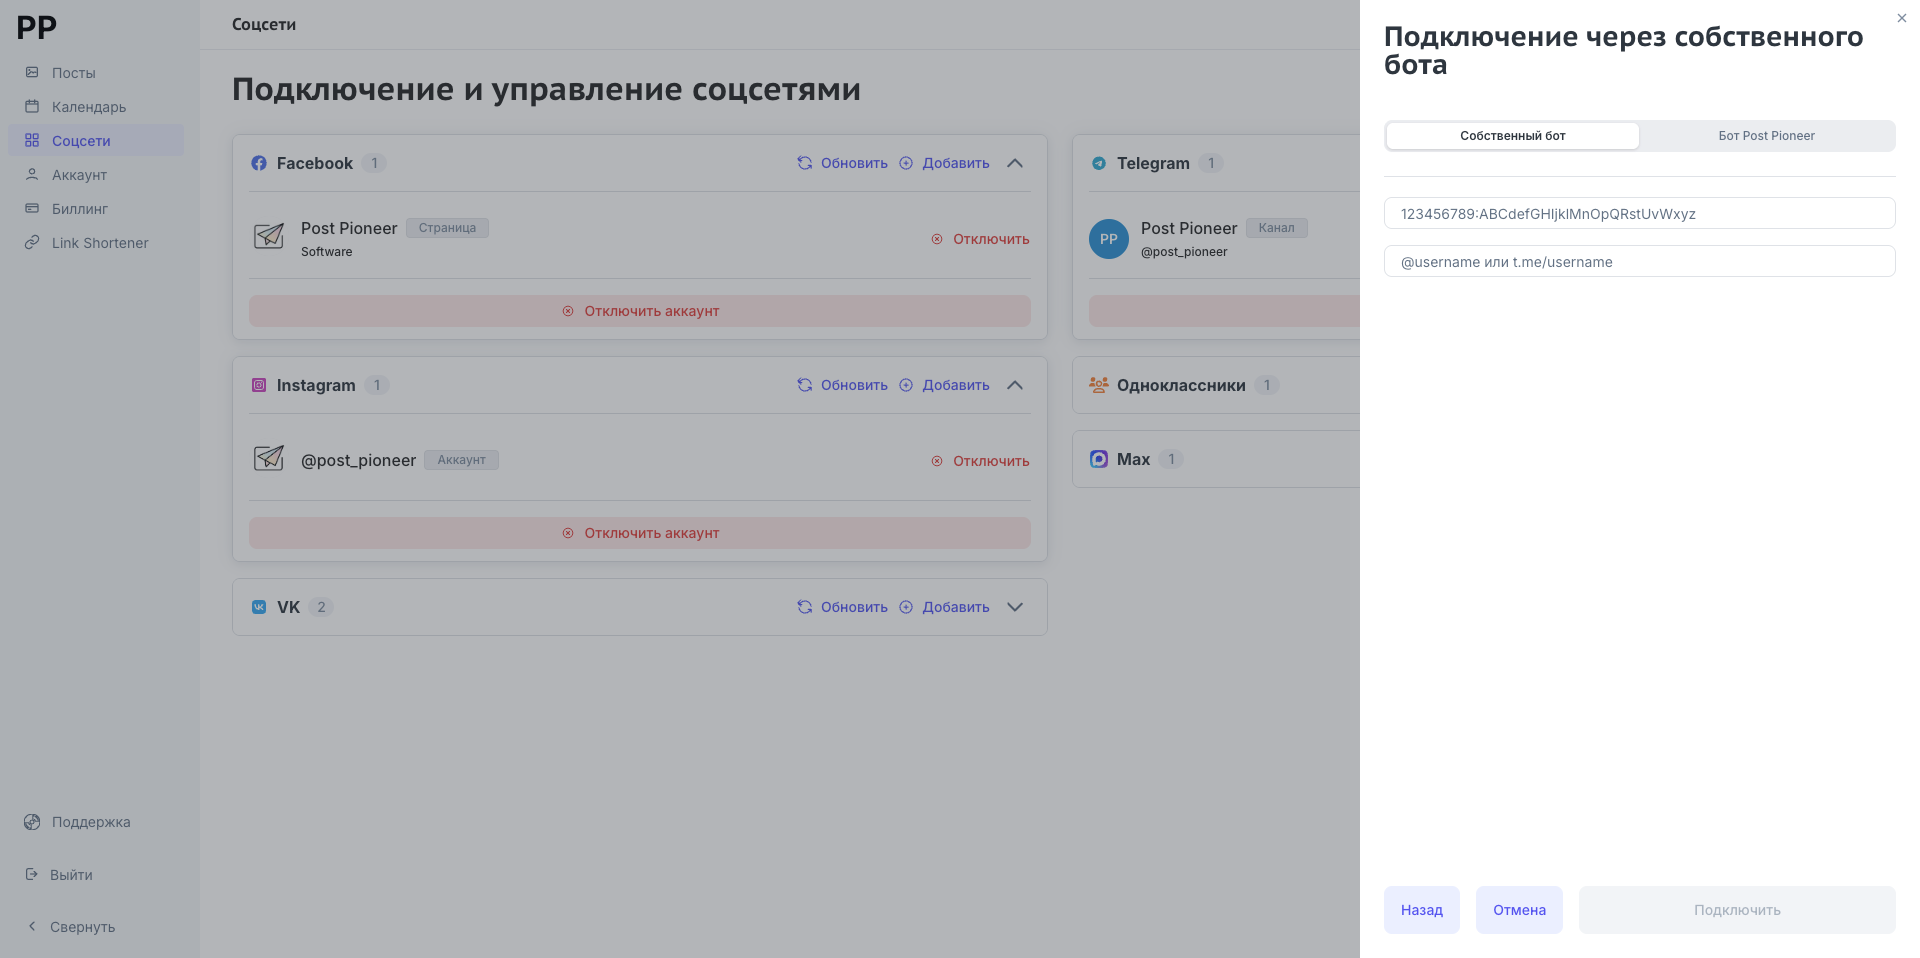The image size is (1920, 958).
Task: Open Аккаунт menu item in sidebar
Action: coord(79,175)
